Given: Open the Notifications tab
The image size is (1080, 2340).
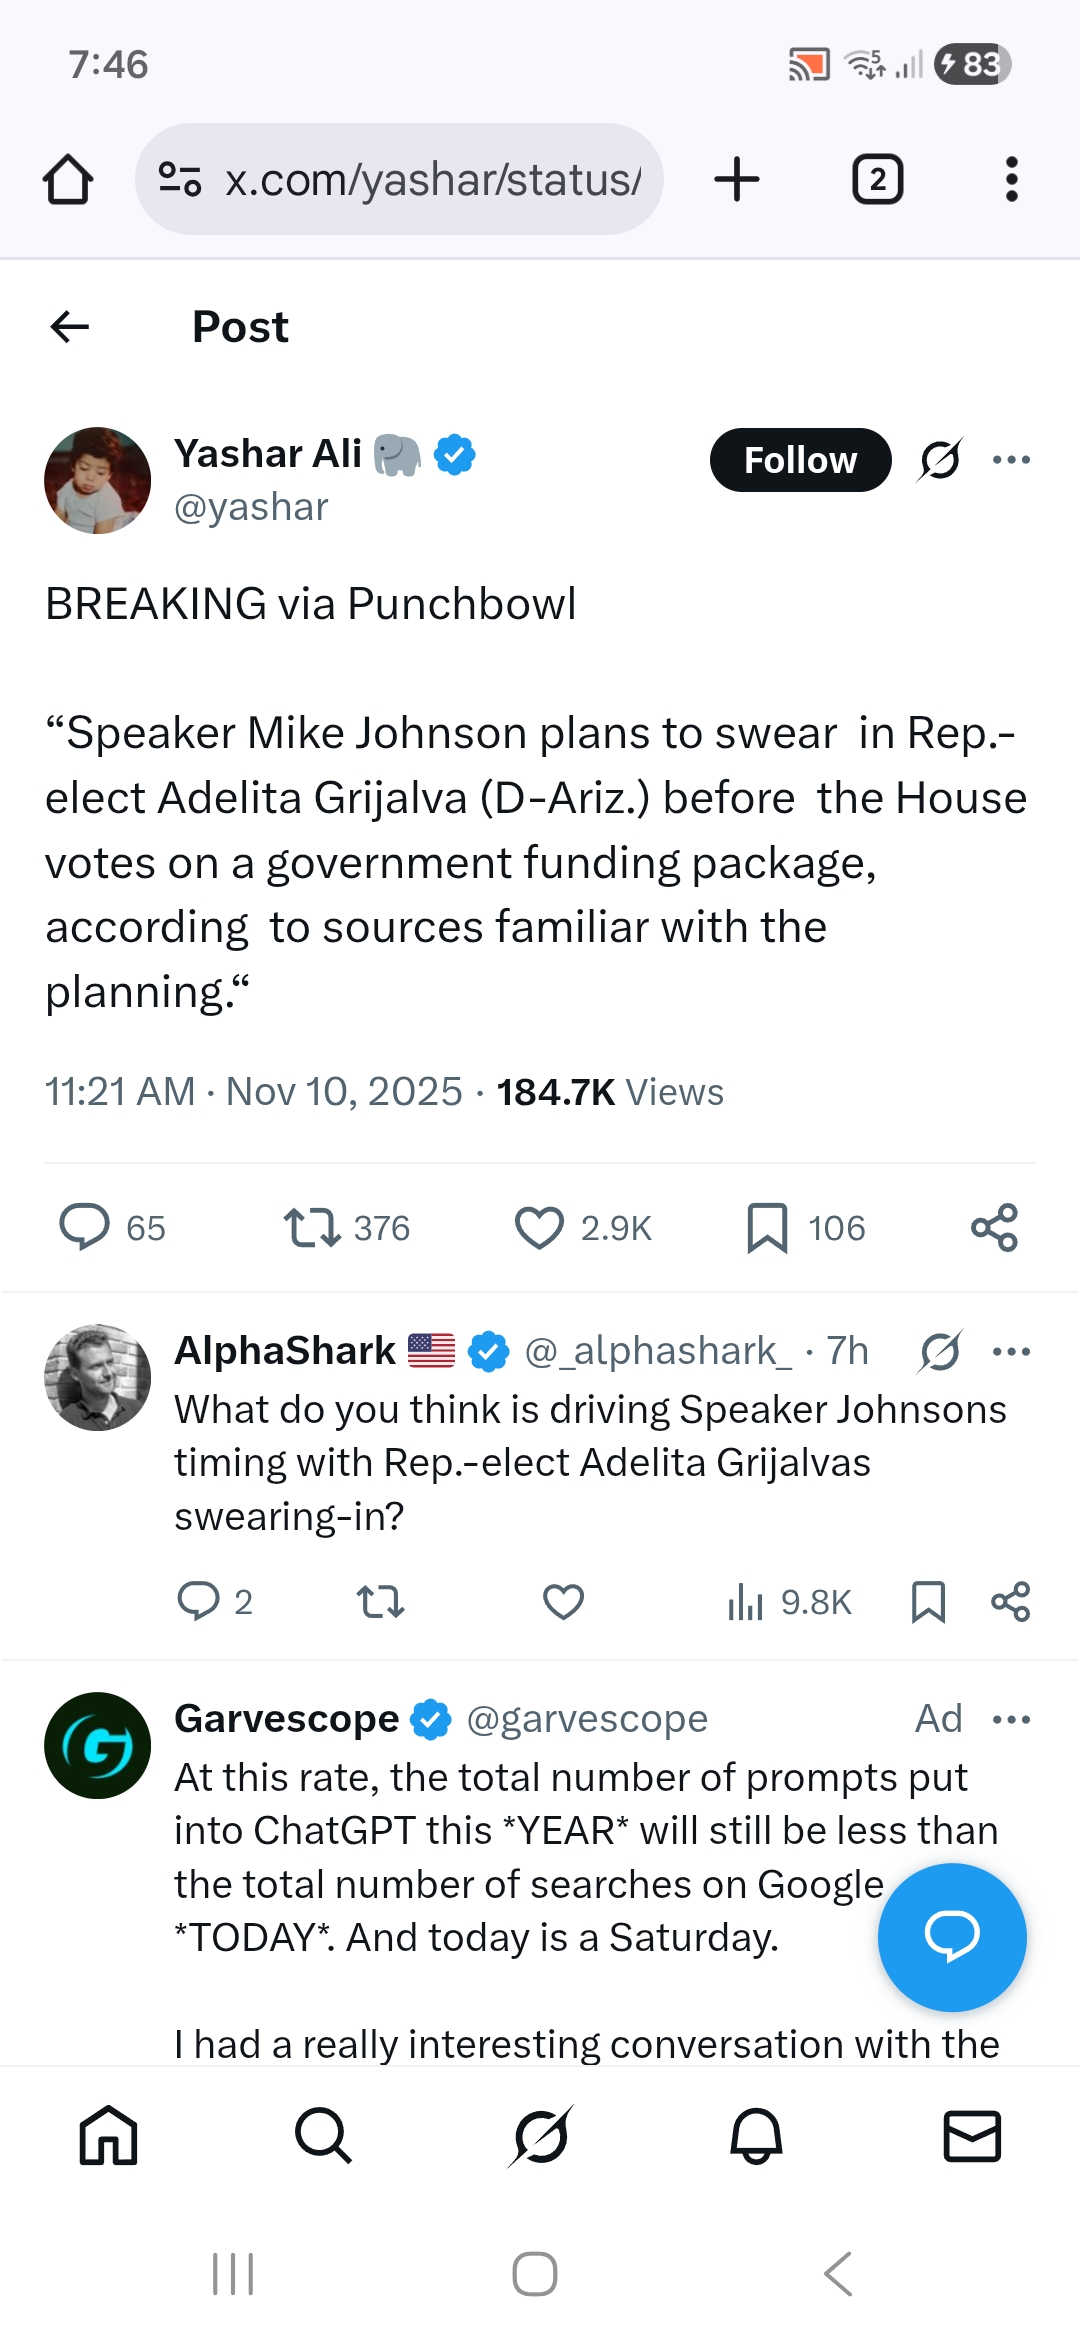Looking at the screenshot, I should point(756,2136).
